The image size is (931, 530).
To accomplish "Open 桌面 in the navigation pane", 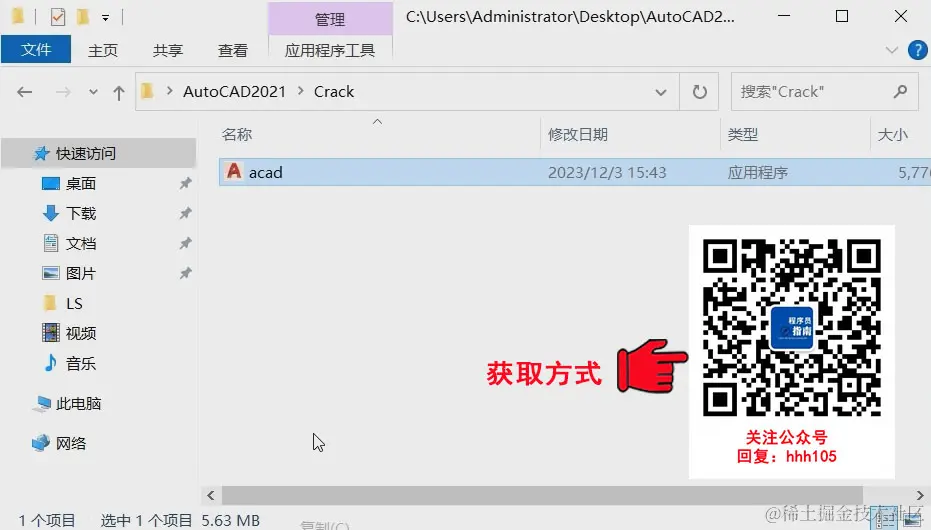I will tap(80, 183).
